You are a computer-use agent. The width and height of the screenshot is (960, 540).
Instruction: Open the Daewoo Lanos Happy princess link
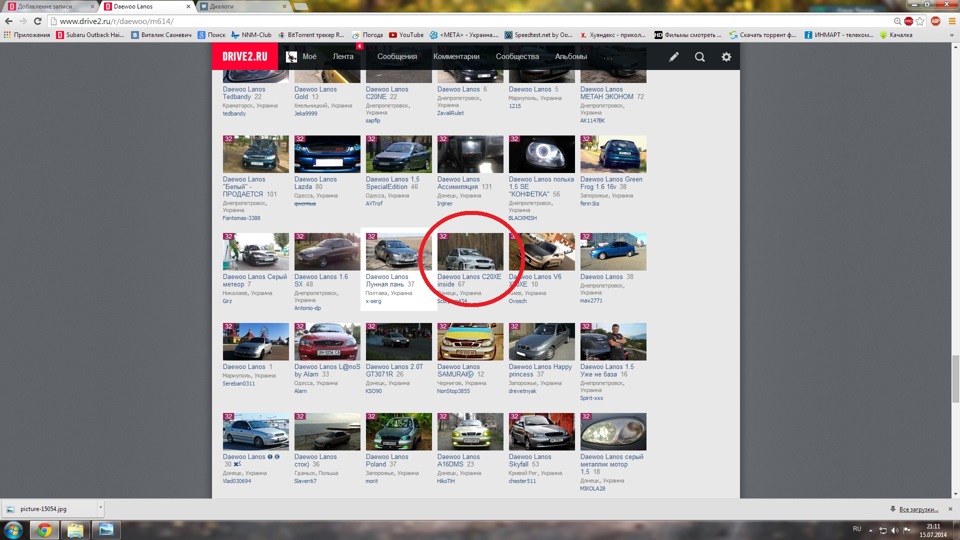point(540,370)
